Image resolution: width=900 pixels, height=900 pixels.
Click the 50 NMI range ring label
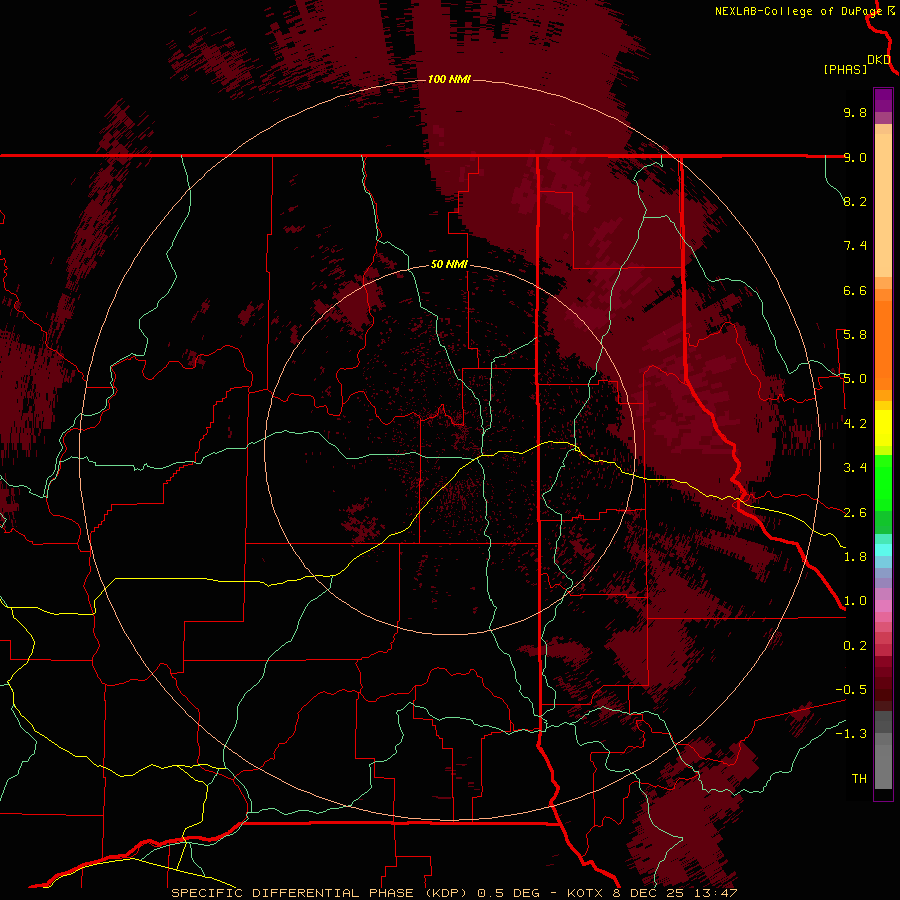point(449,264)
